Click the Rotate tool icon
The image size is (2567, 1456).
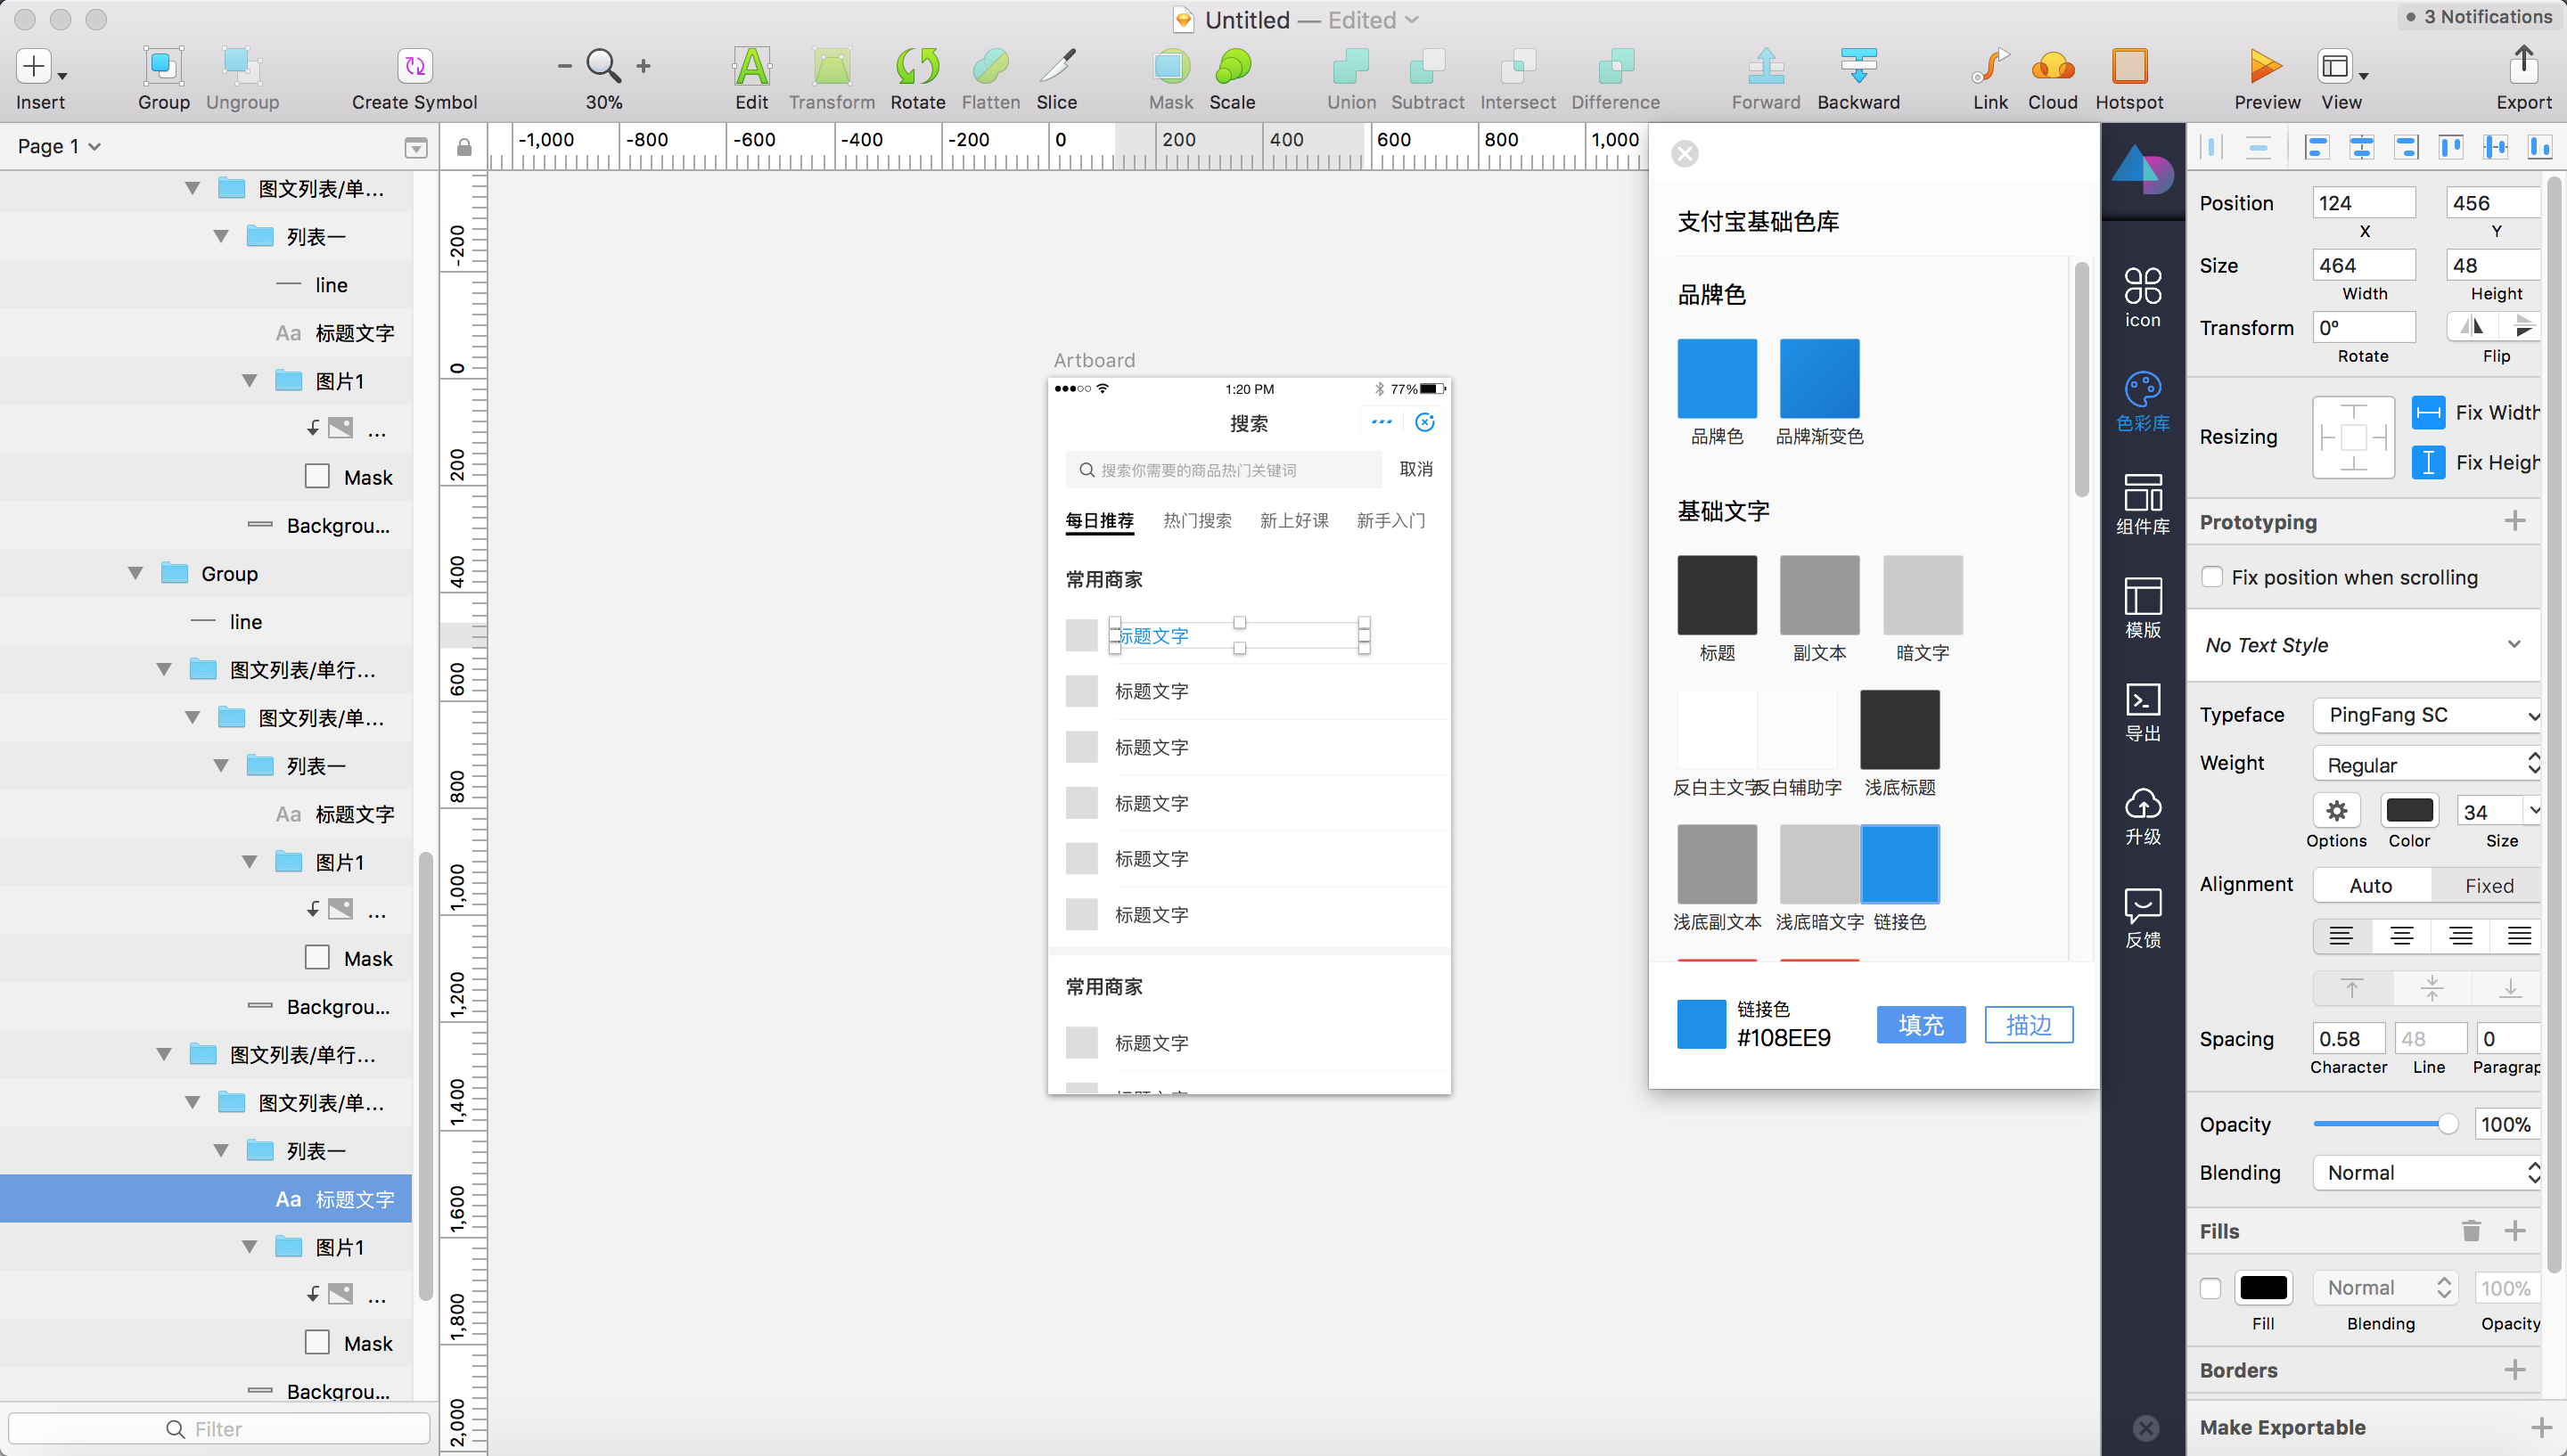pos(917,67)
